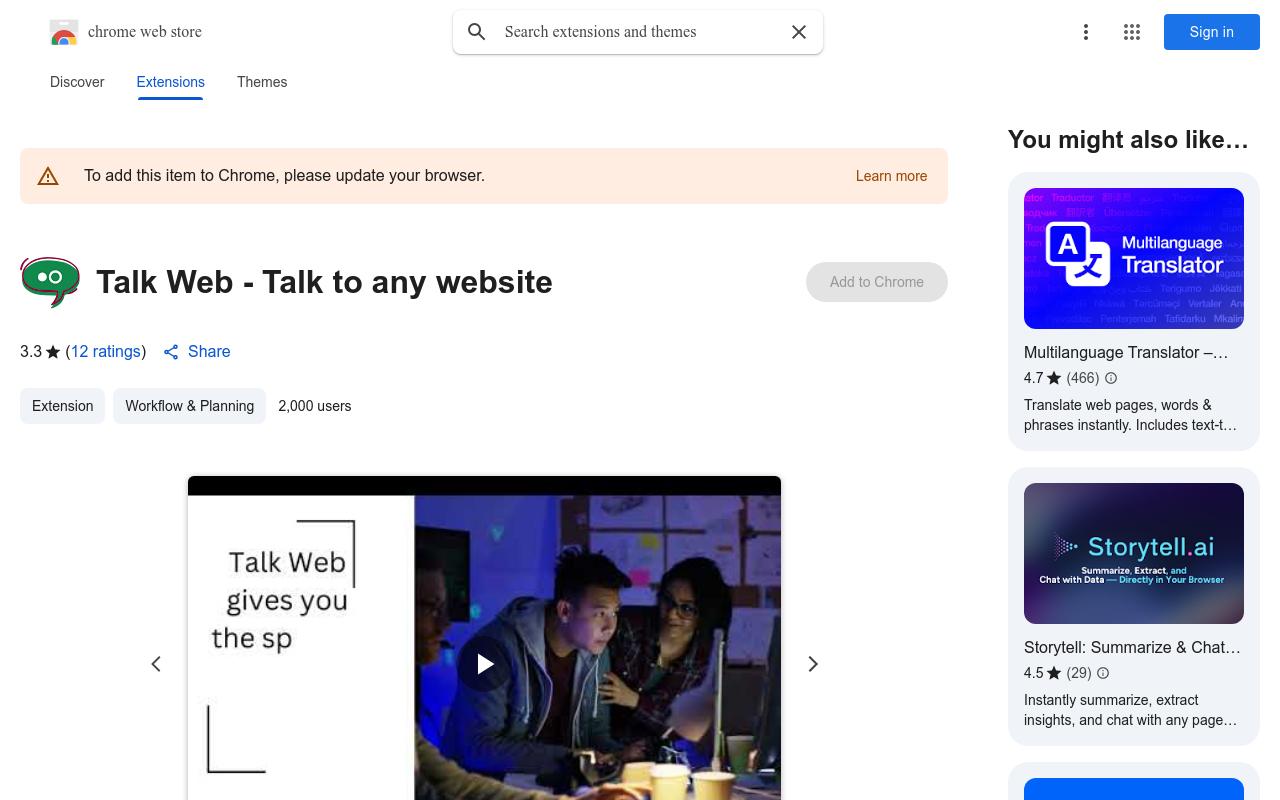Open the Multilanguage Translator thumbnail
Screen dimensions: 1280x800
pyautogui.click(x=1134, y=258)
